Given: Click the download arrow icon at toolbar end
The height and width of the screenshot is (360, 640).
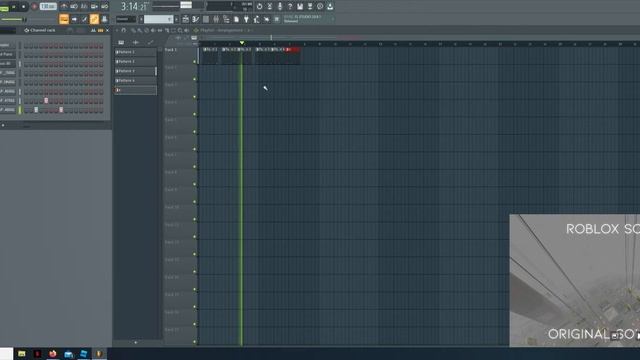Looking at the screenshot, I should (330, 7).
